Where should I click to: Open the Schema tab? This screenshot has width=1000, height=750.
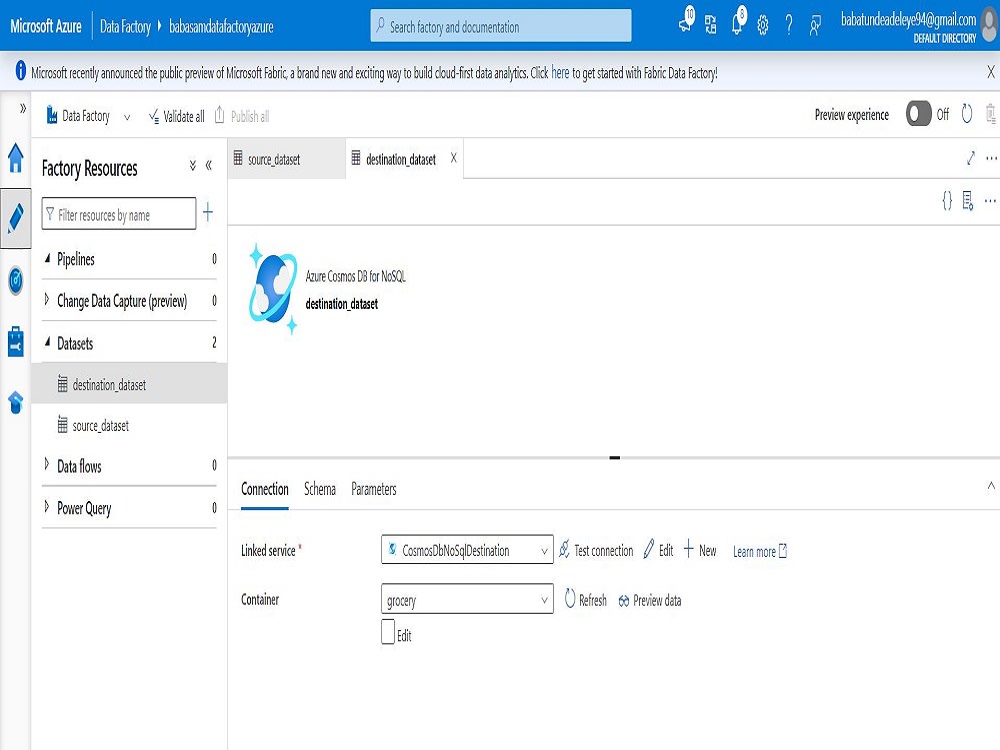[320, 489]
